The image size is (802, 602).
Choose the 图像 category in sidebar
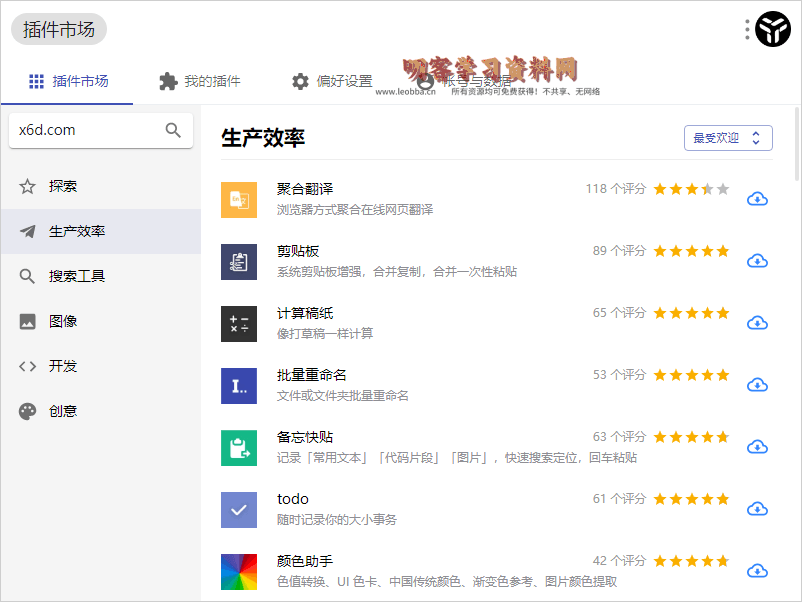[x=63, y=321]
